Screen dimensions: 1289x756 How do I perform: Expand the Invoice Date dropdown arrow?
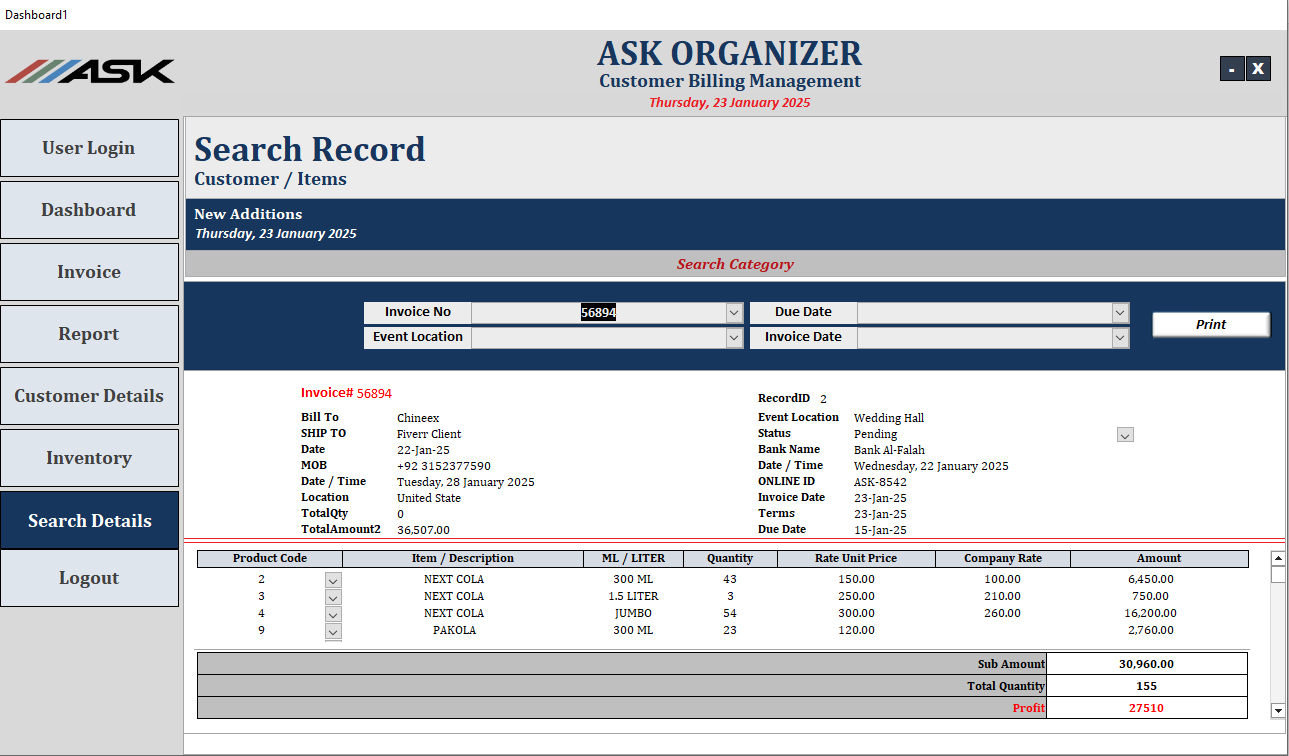point(1120,337)
